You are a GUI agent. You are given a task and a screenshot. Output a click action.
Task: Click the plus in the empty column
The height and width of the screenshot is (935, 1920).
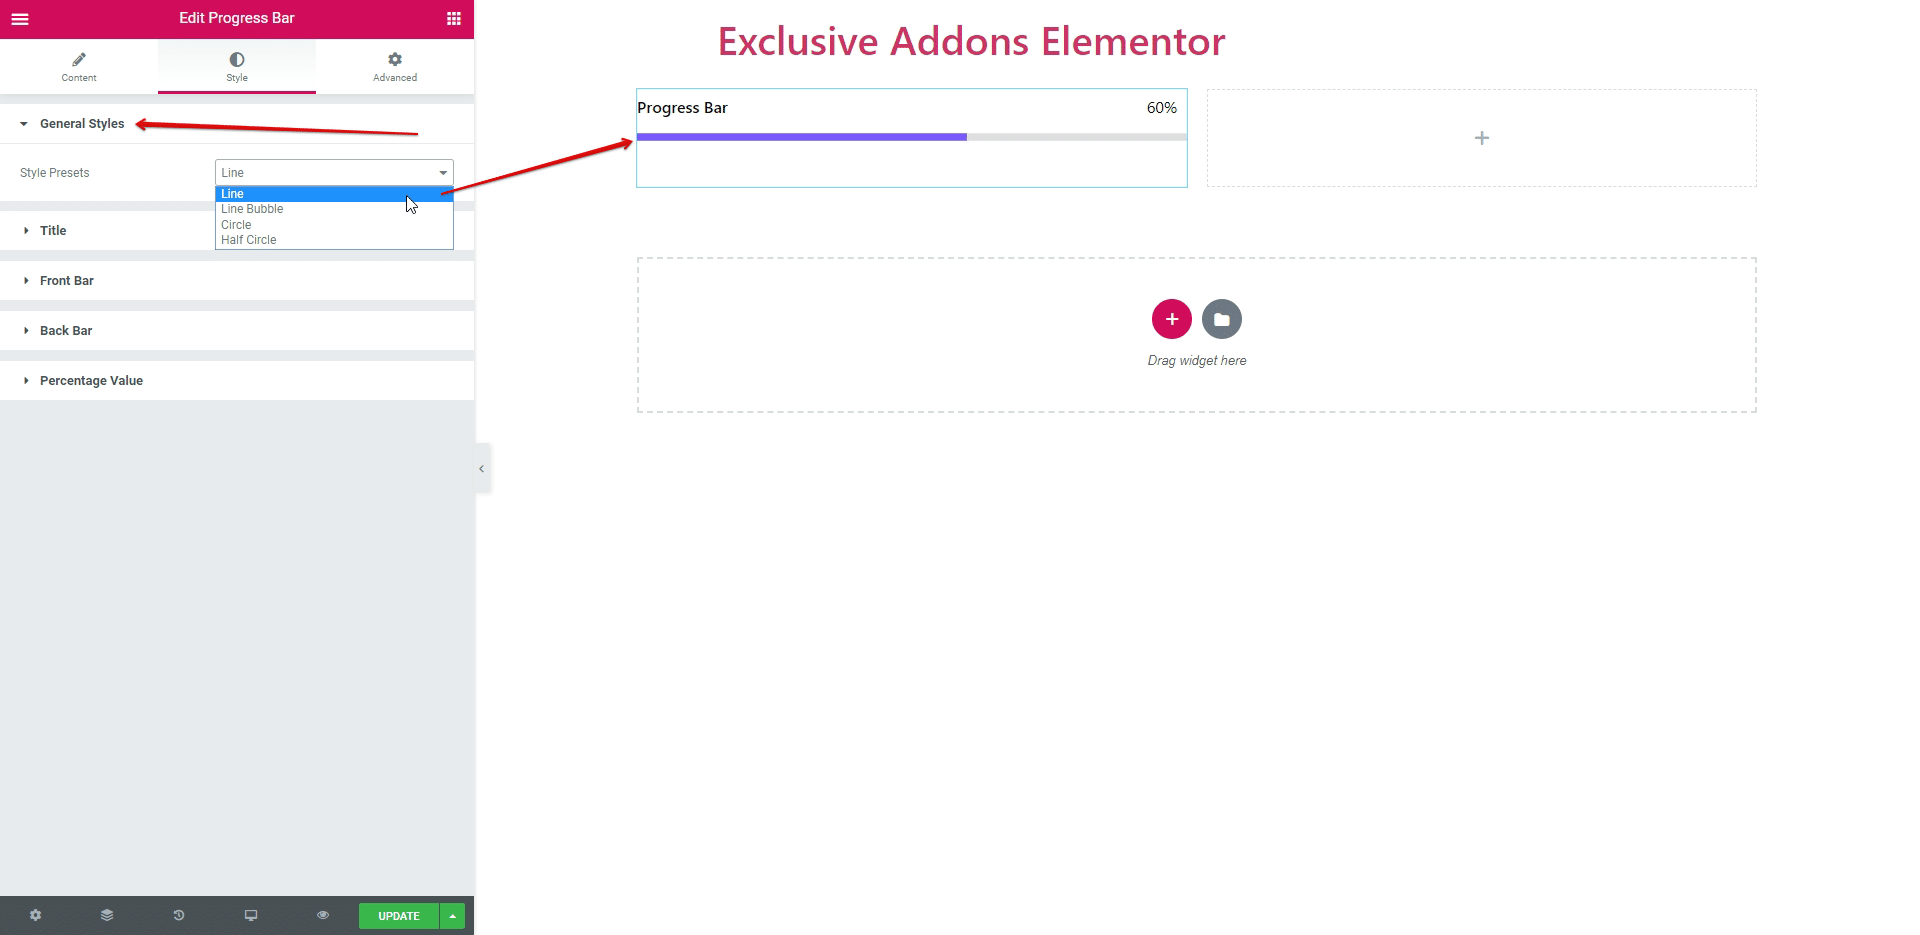click(x=1482, y=138)
